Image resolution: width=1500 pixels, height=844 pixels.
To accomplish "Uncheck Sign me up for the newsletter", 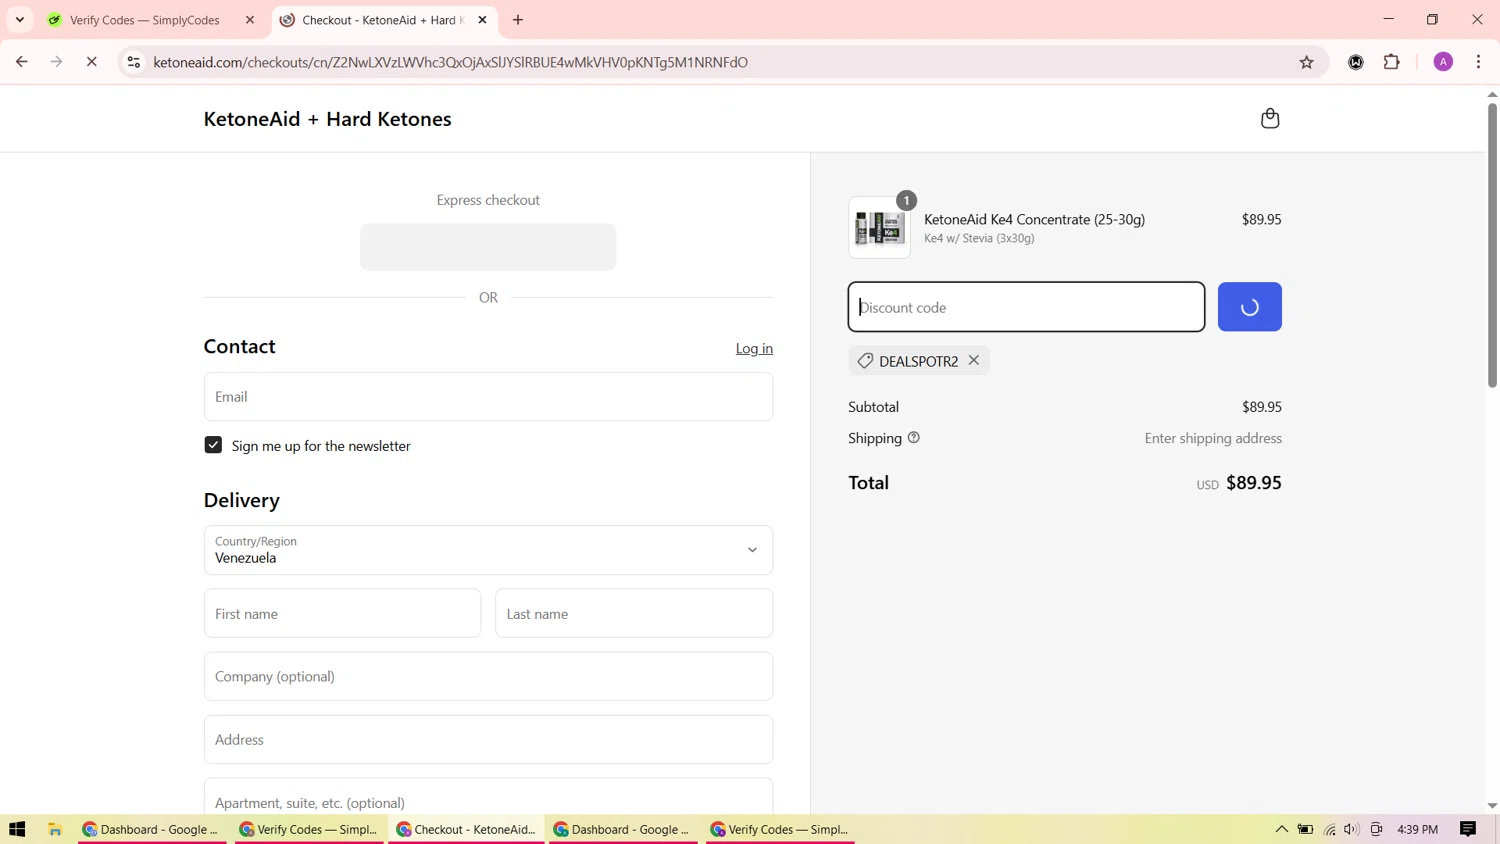I will pos(213,445).
